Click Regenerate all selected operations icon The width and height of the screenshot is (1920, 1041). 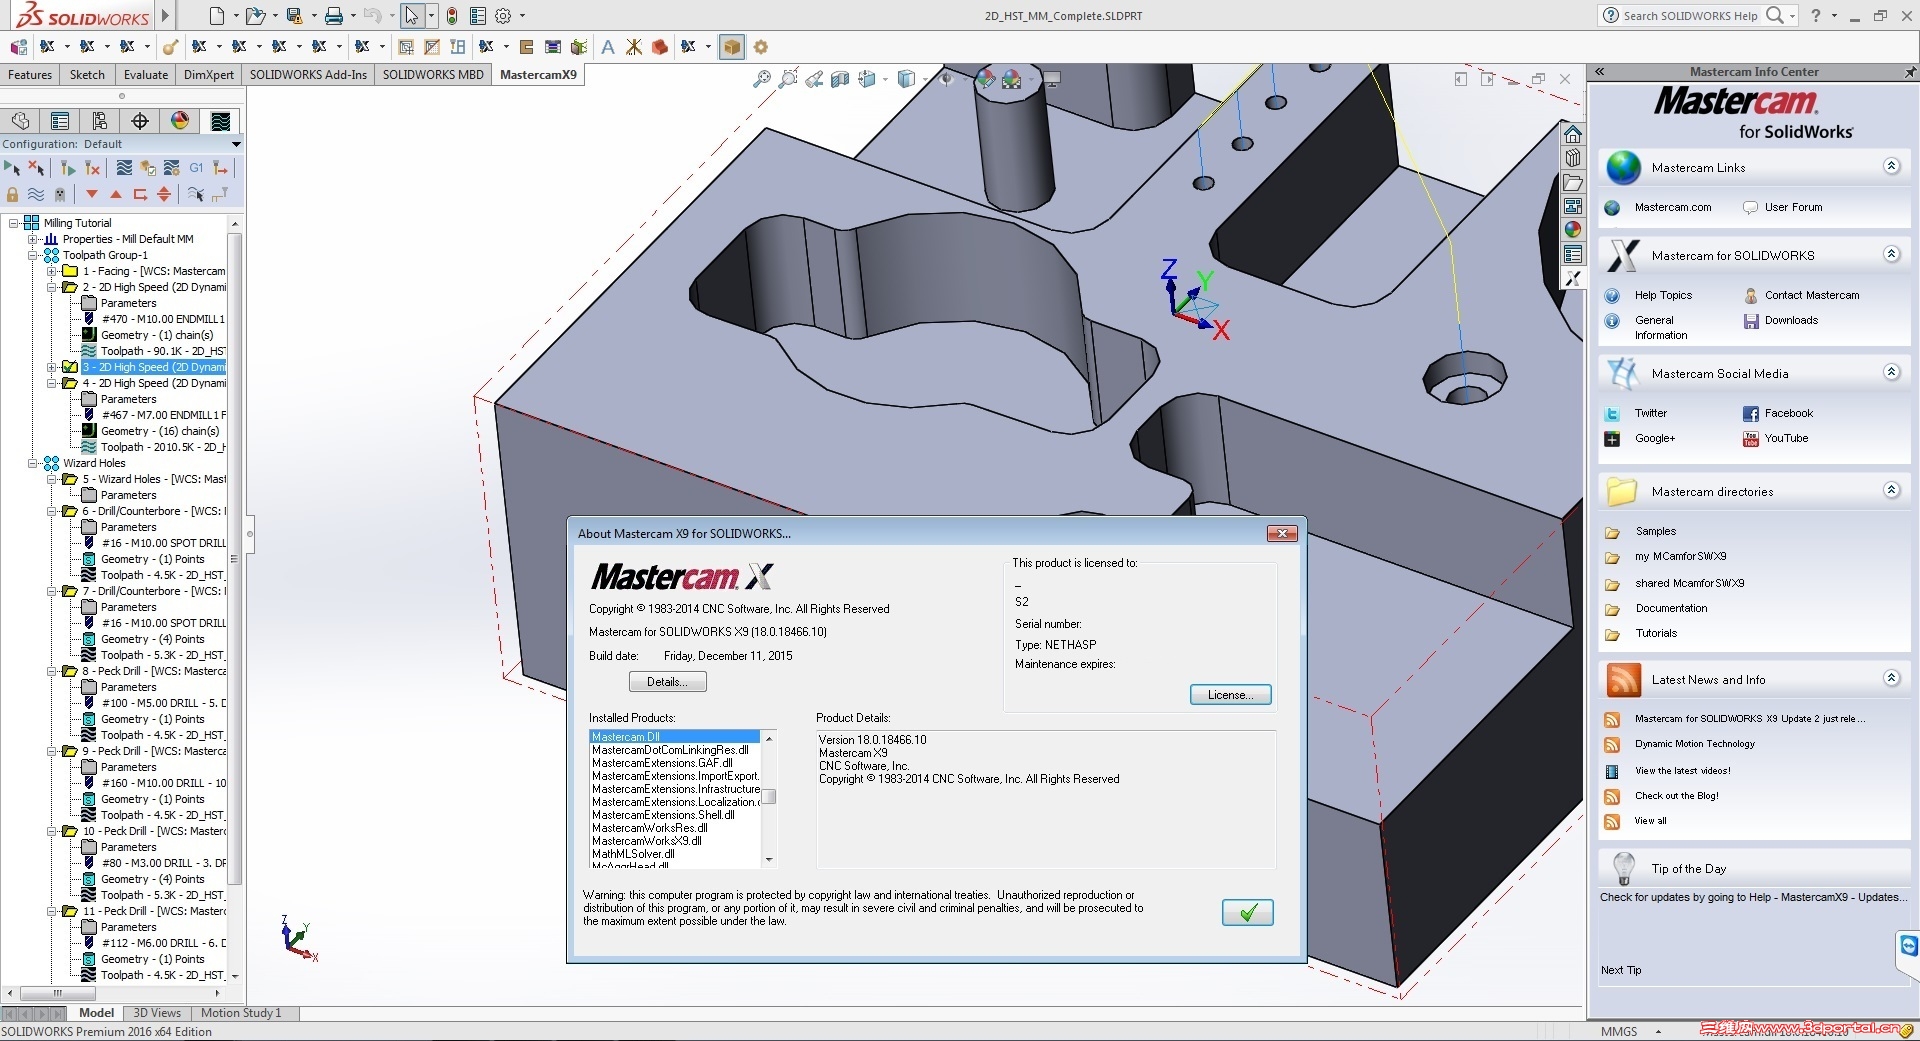click(68, 168)
